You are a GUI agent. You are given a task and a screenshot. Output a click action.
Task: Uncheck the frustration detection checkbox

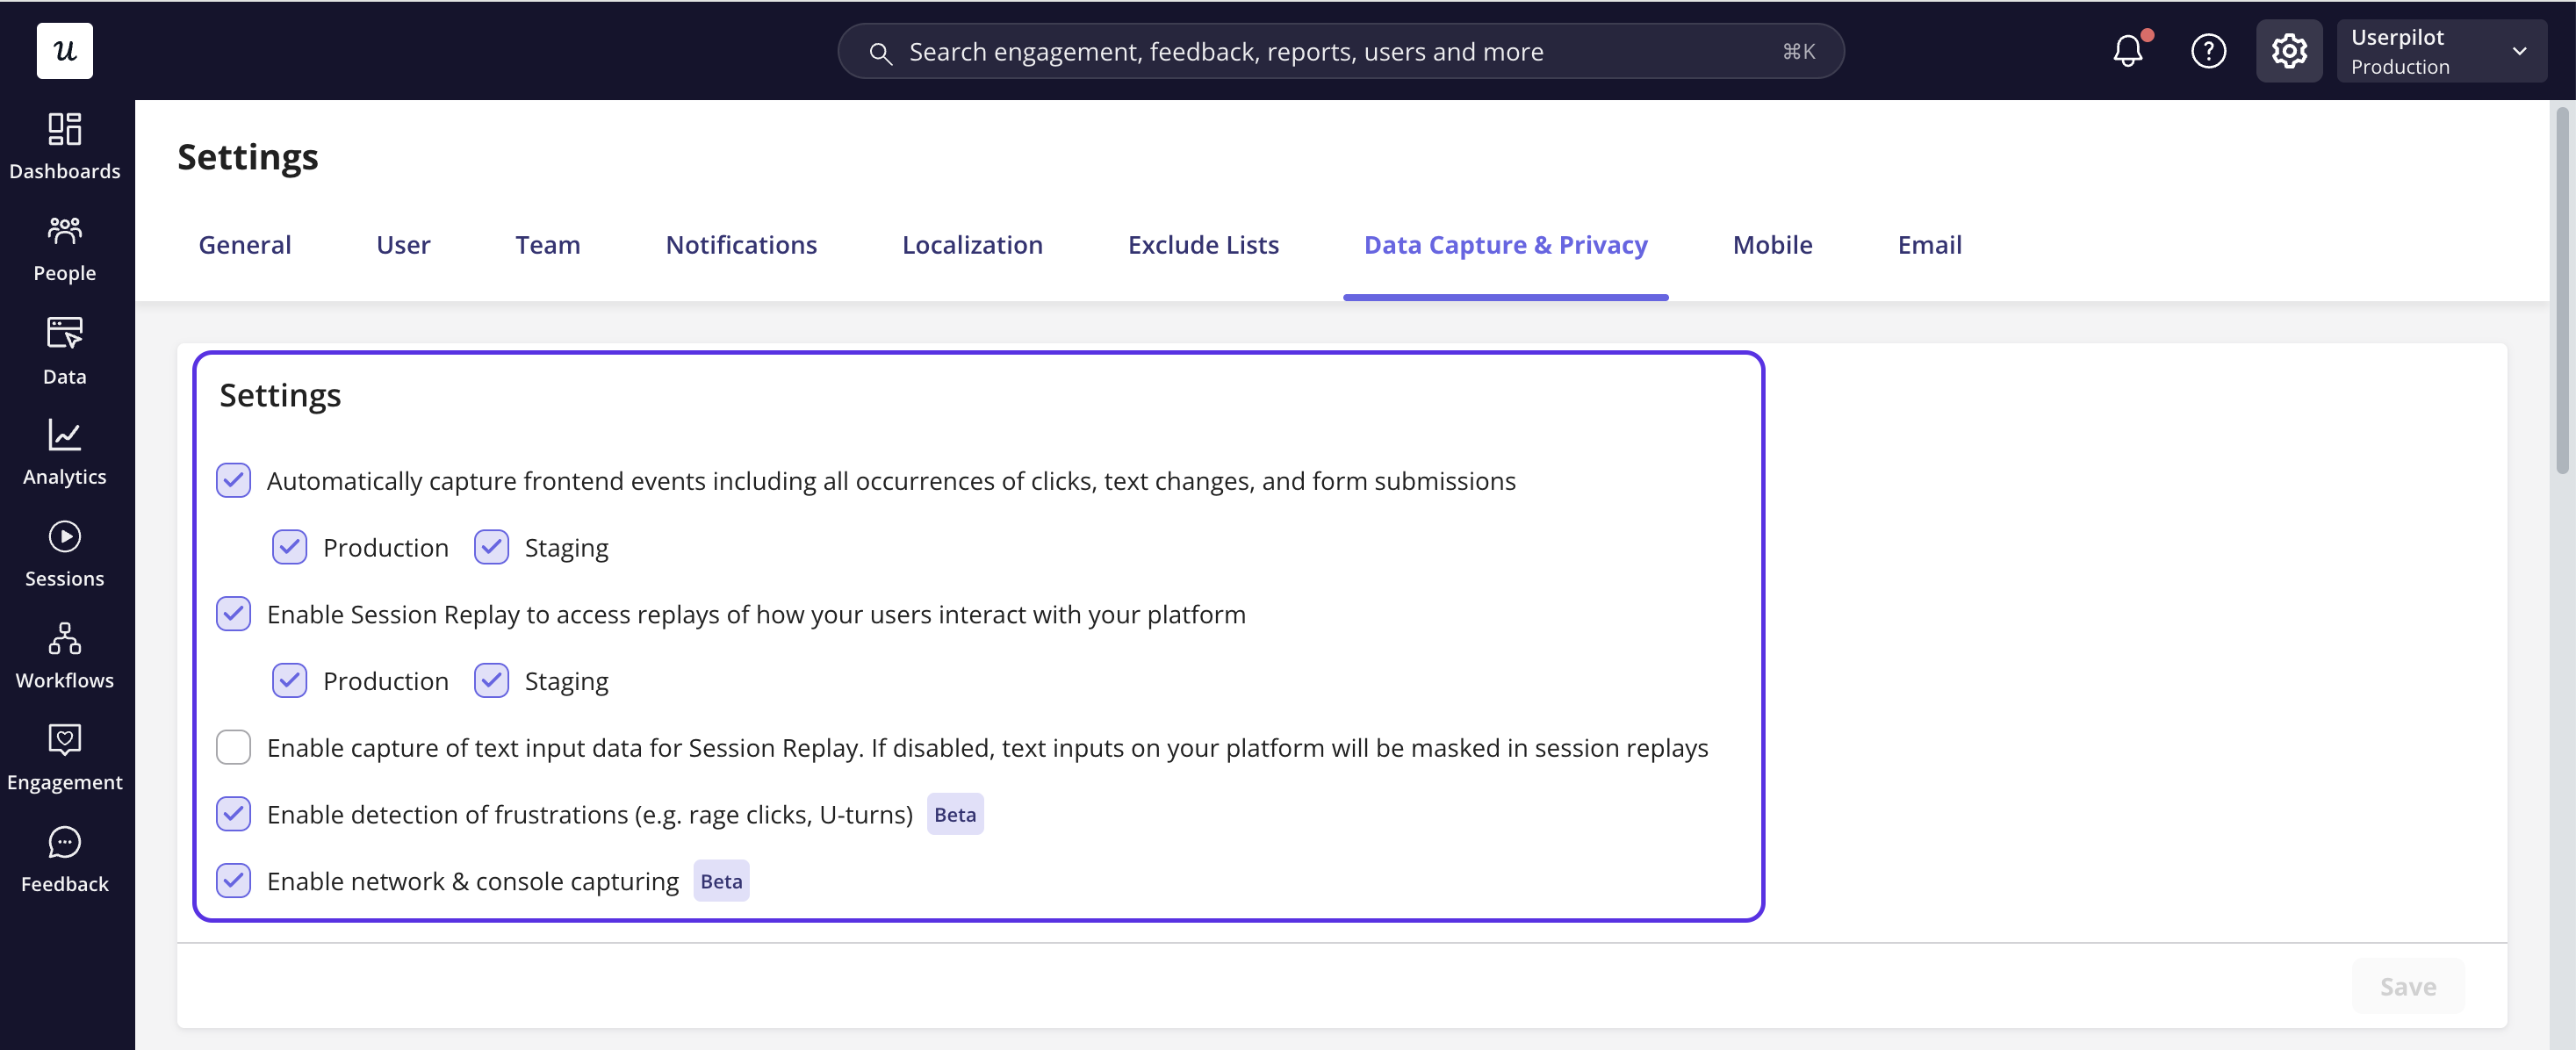click(234, 814)
